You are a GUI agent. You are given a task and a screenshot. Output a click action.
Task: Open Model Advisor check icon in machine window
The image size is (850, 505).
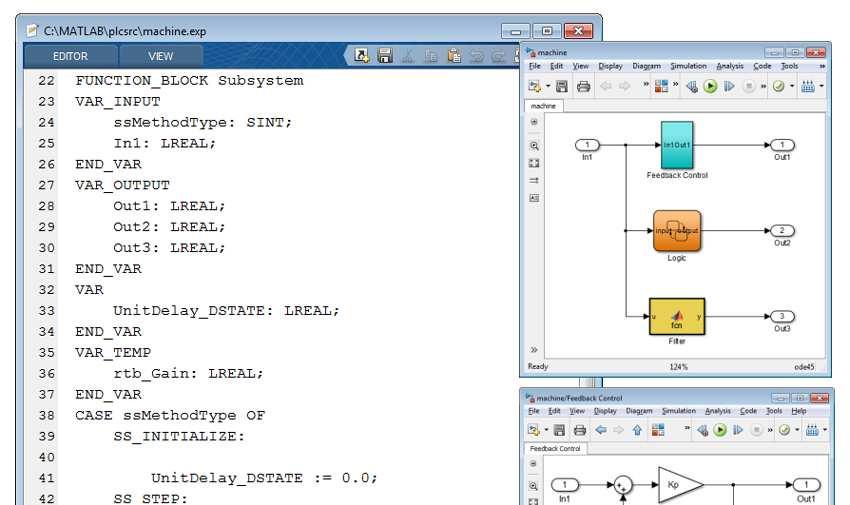click(778, 86)
